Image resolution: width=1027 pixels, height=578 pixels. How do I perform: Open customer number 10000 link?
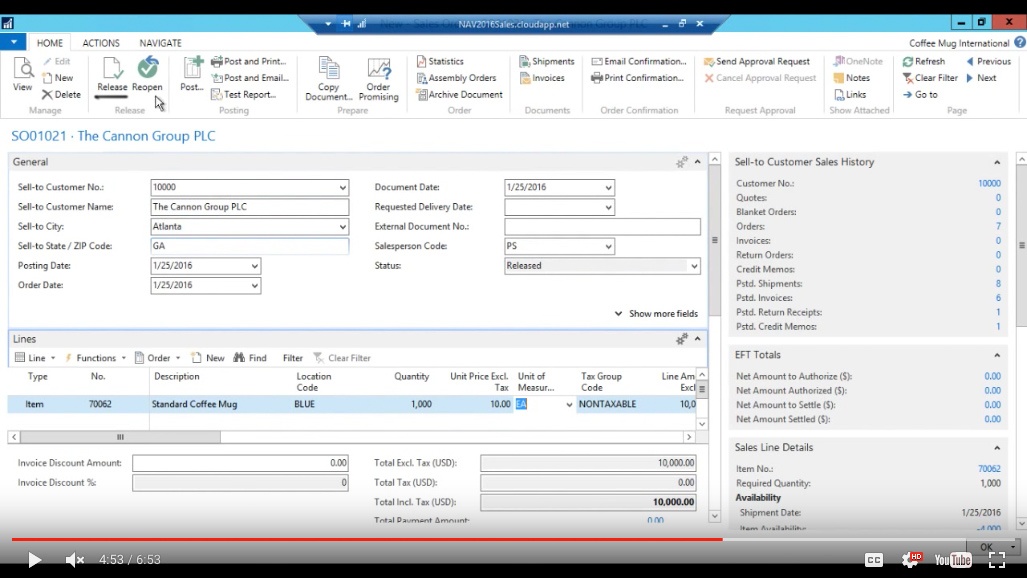click(989, 183)
